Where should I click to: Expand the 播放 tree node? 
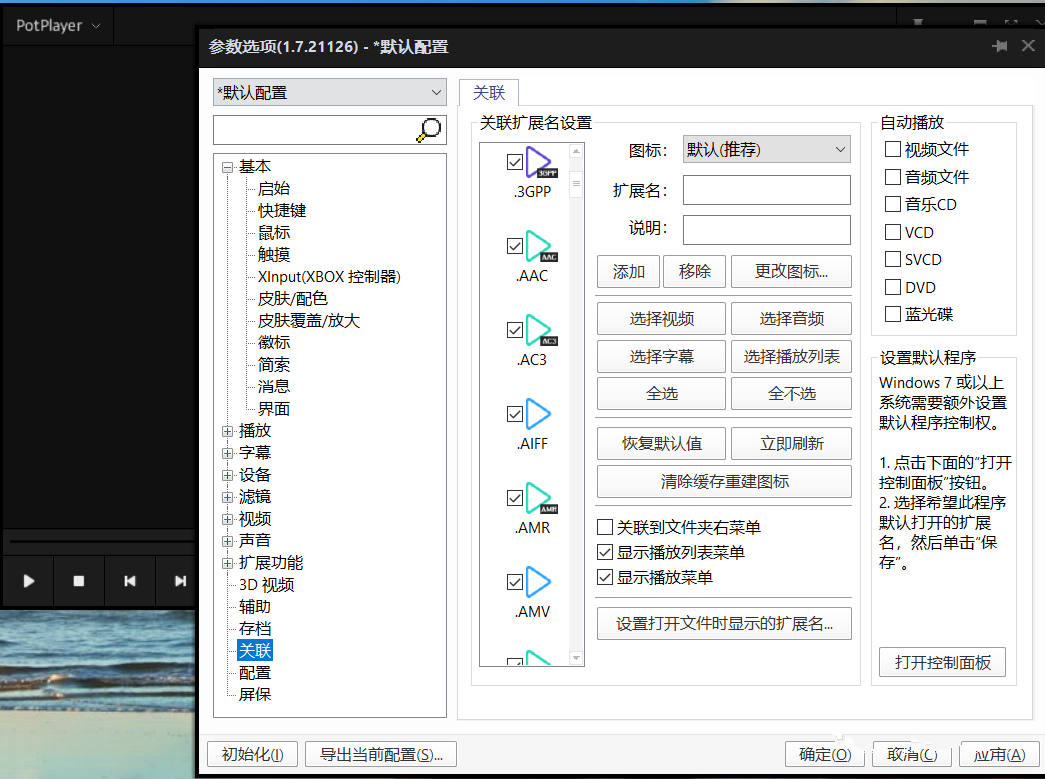pyautogui.click(x=227, y=431)
